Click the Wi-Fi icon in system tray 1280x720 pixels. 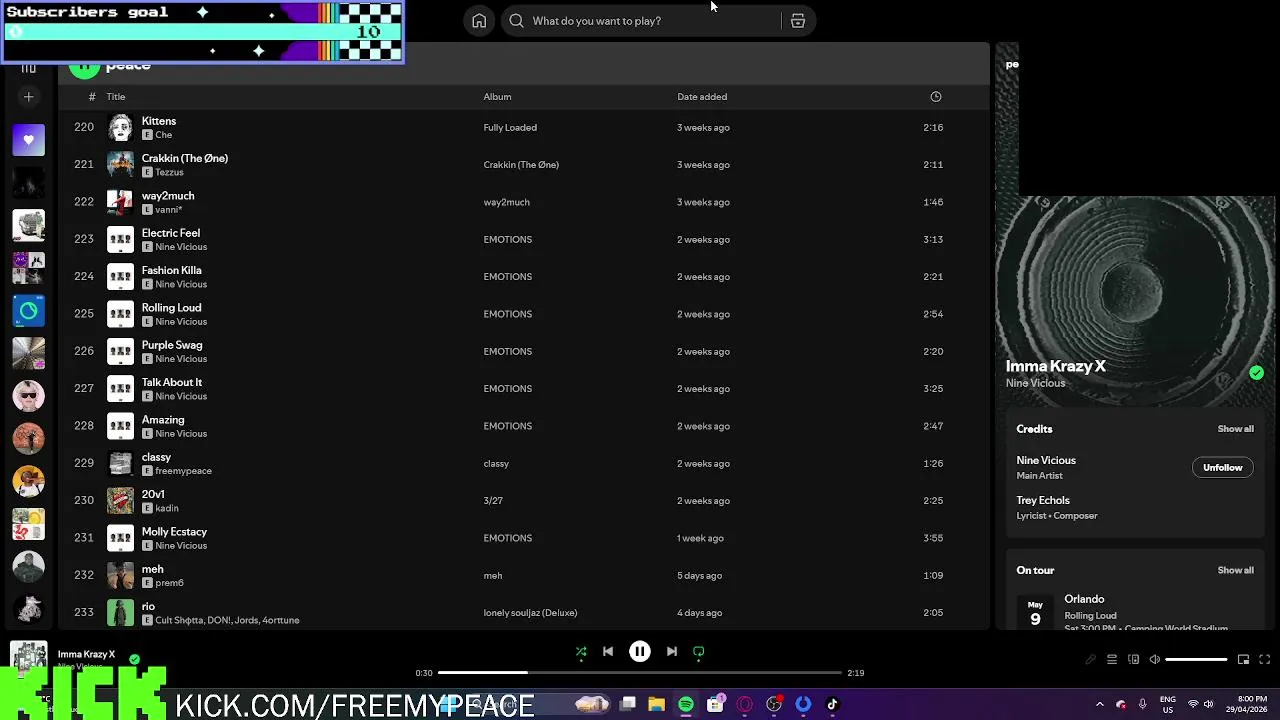pyautogui.click(x=1193, y=705)
